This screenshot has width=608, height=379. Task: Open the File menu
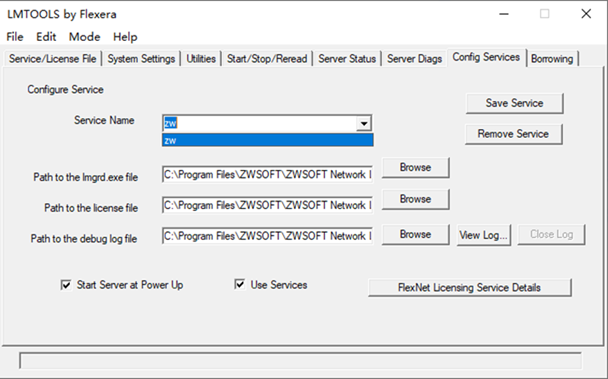tap(15, 37)
